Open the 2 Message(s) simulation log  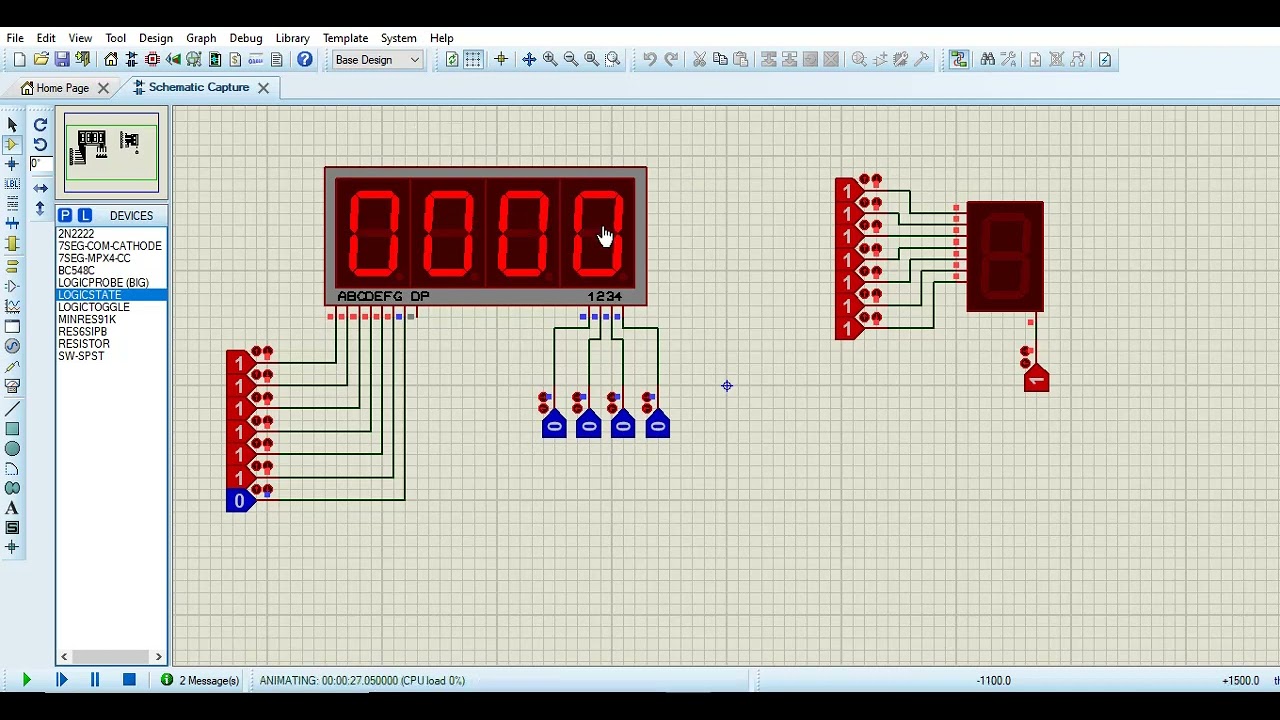pyautogui.click(x=200, y=680)
